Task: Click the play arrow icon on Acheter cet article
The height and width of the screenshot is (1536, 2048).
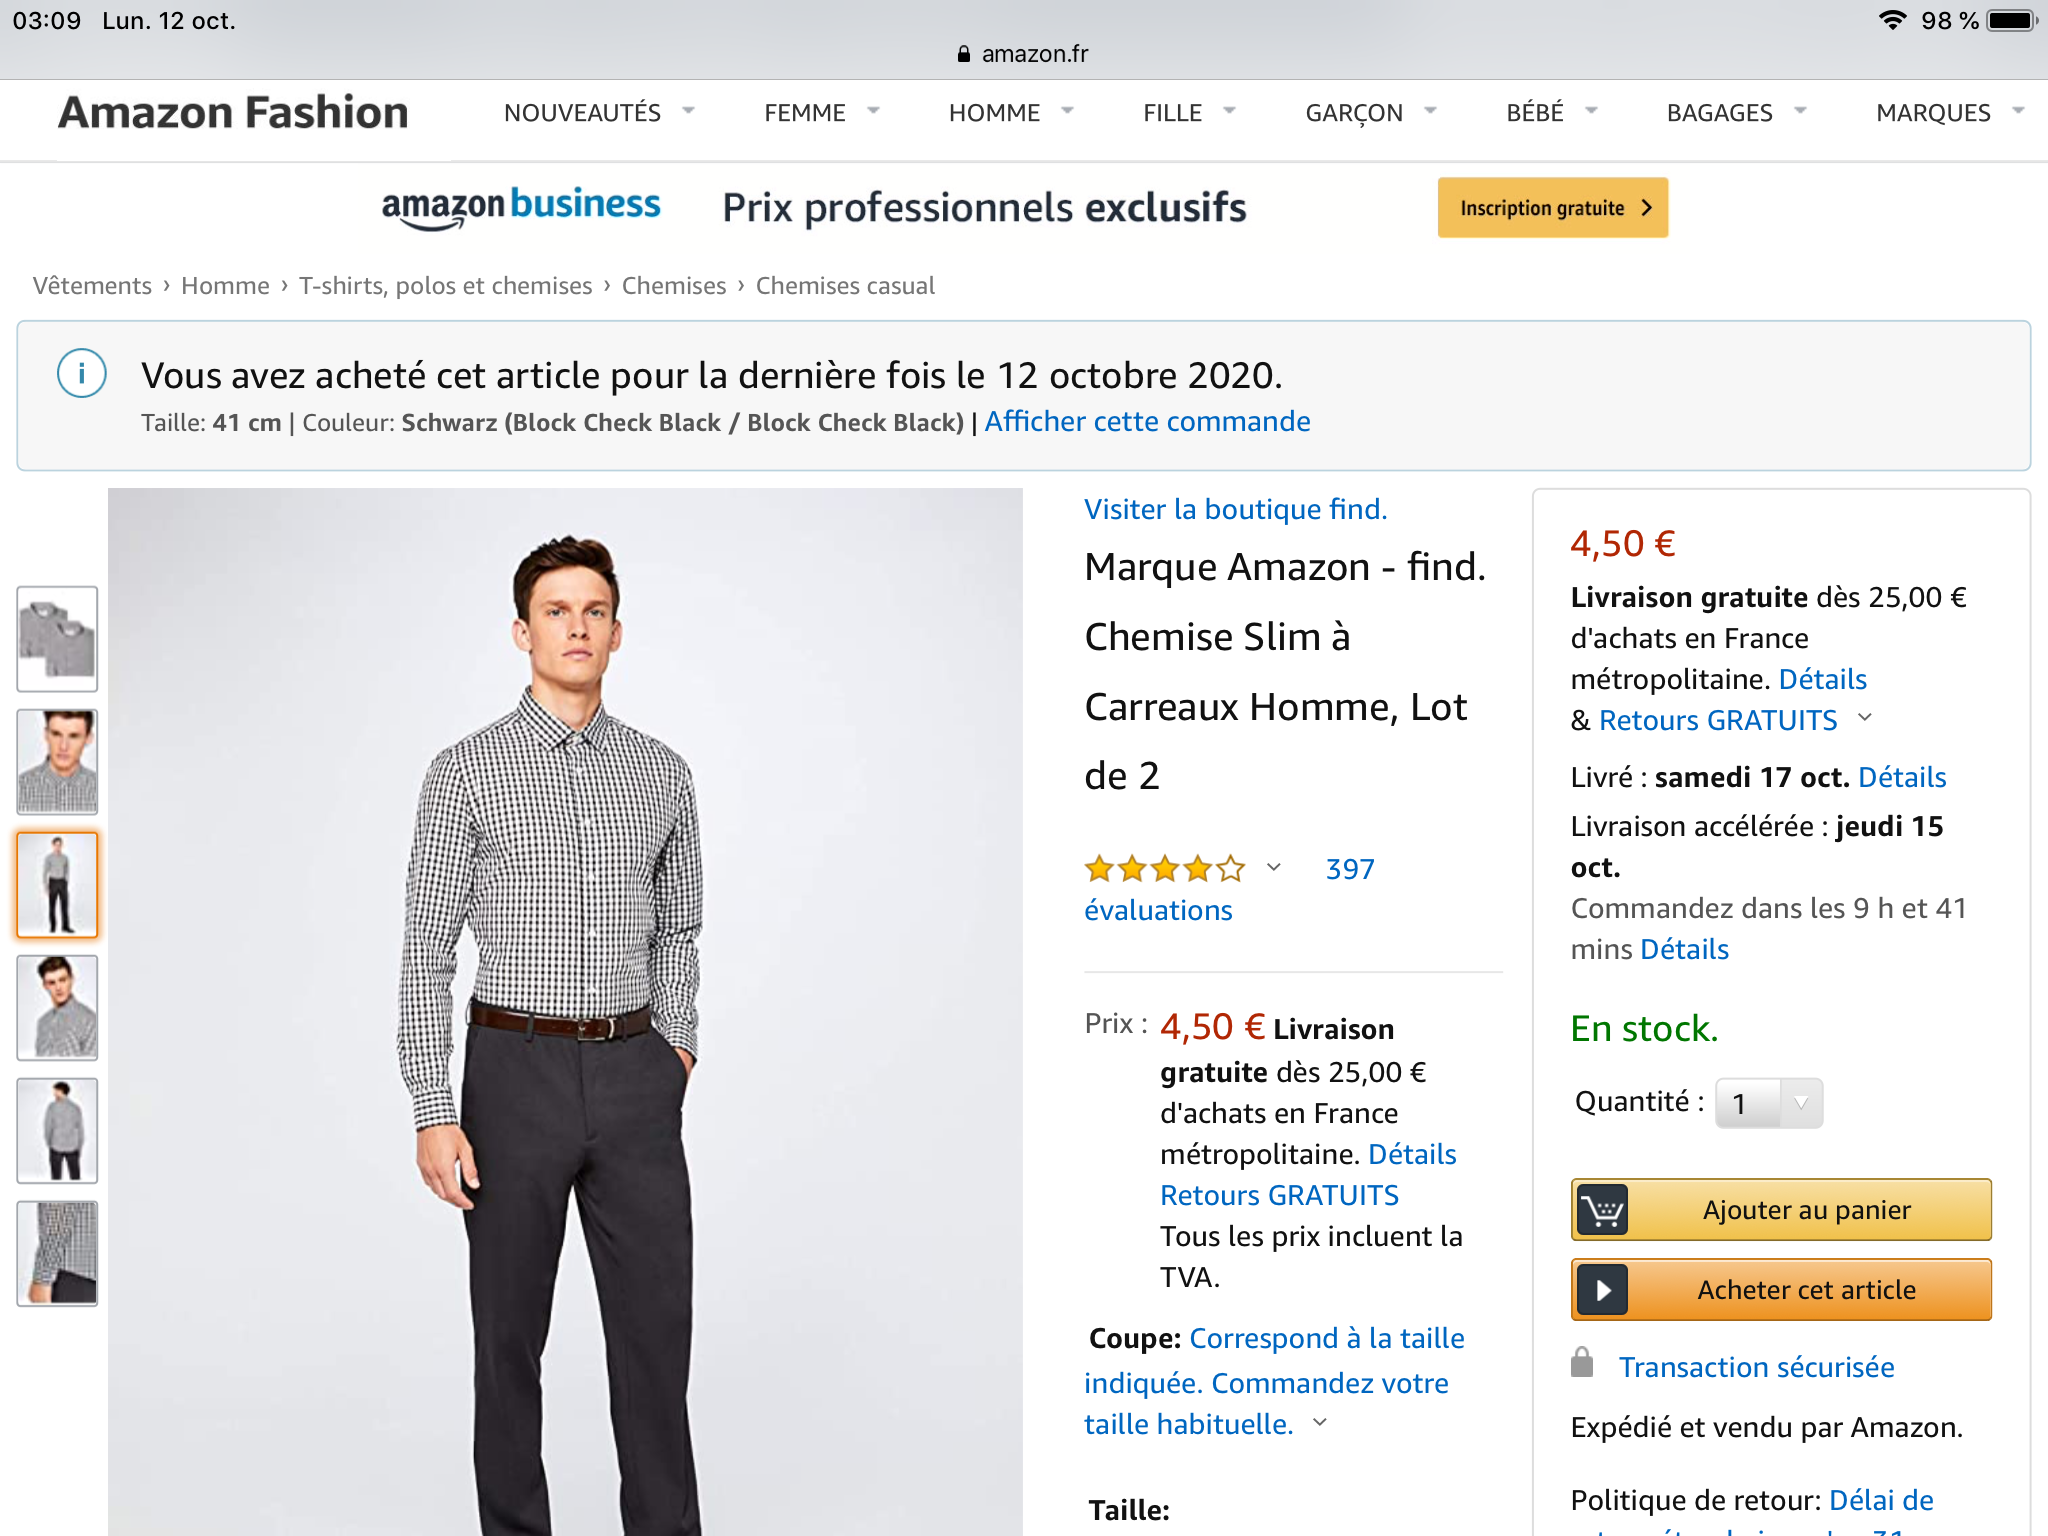Action: (x=1602, y=1291)
